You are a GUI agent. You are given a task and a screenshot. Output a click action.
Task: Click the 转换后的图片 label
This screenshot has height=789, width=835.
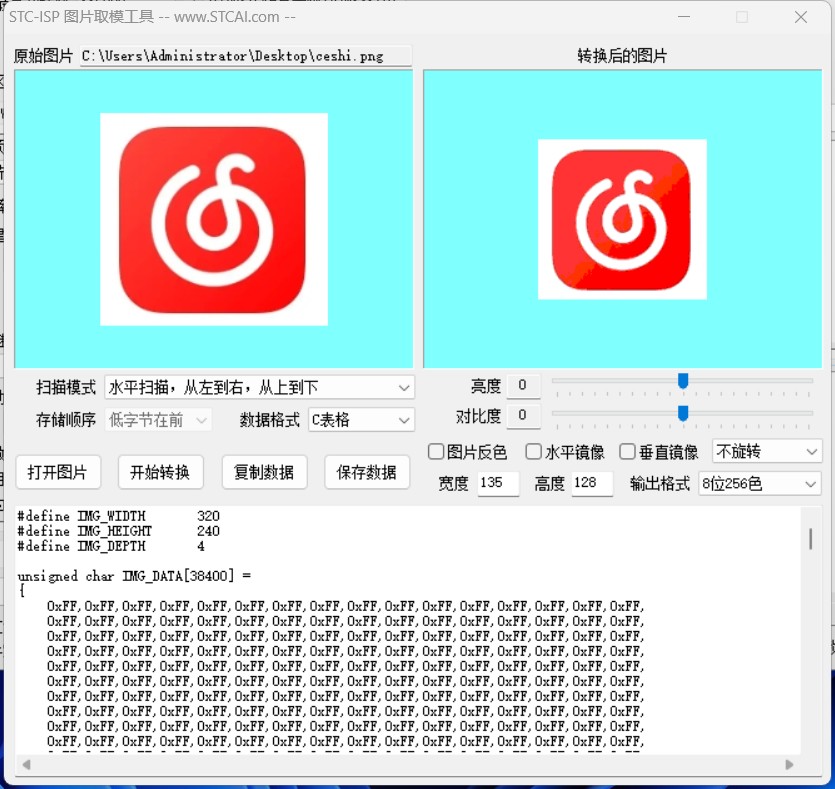point(622,56)
